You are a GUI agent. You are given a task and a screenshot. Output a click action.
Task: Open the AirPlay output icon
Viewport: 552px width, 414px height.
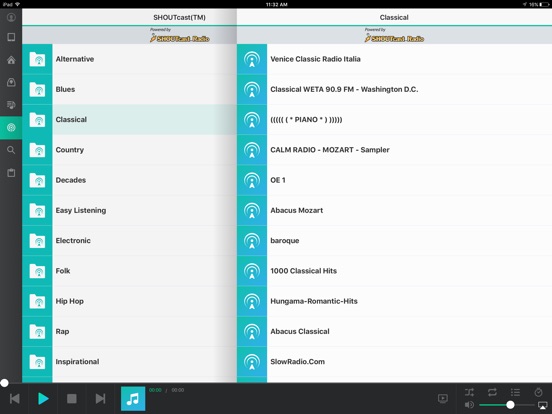542,405
